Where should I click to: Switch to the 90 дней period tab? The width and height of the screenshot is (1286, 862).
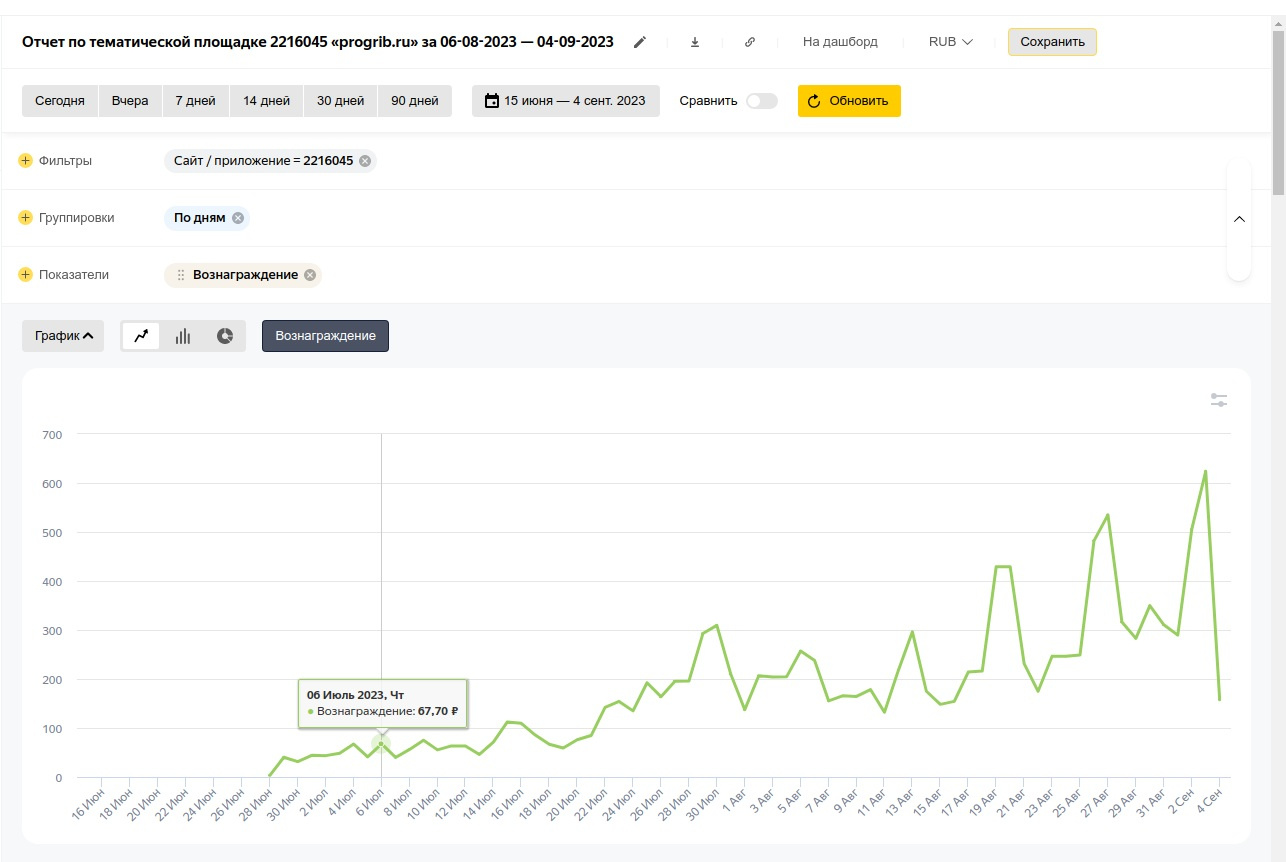pyautogui.click(x=414, y=100)
